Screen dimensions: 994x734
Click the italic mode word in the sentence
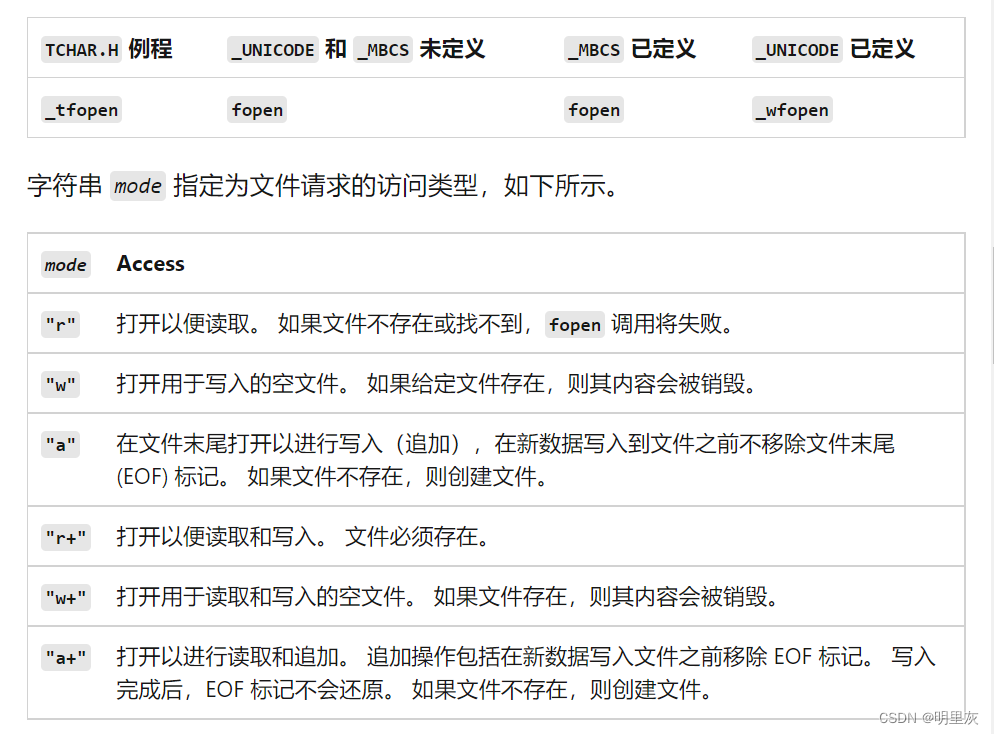point(138,186)
